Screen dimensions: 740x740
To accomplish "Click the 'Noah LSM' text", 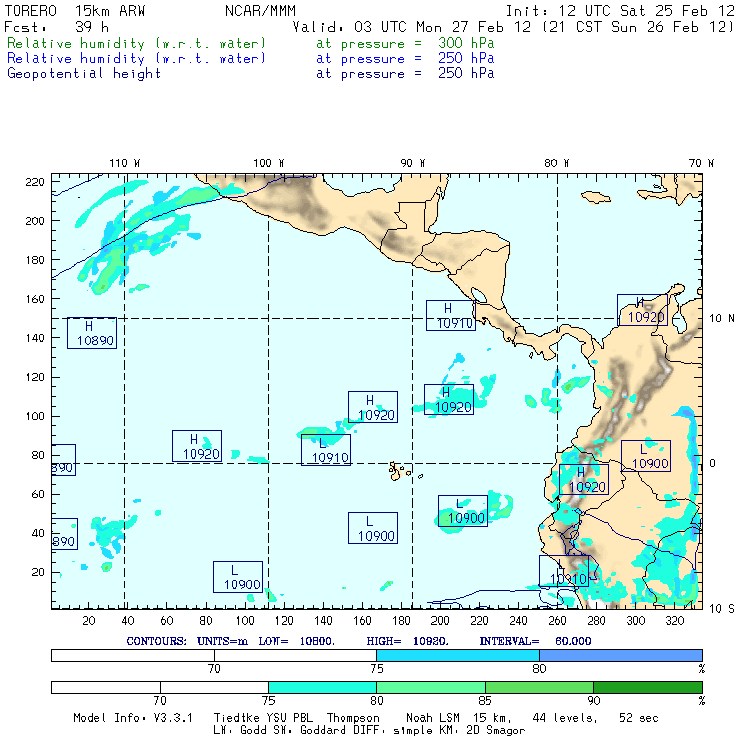I will pos(432,718).
